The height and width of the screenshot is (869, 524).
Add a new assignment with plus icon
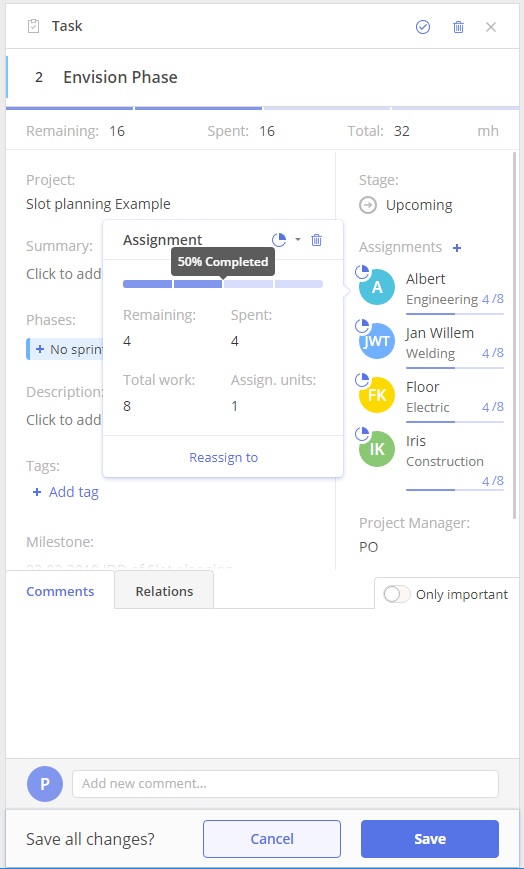point(457,248)
